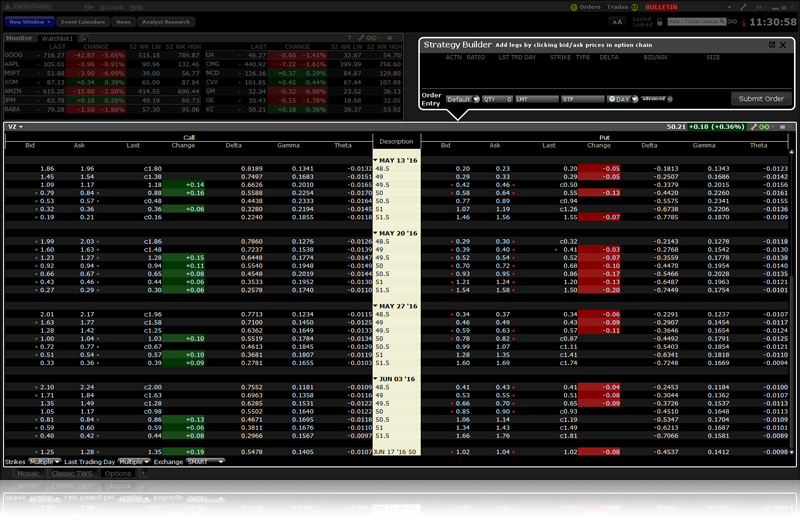Open the DAY time-in-force dropdown
The height and width of the screenshot is (520, 800).
622,99
